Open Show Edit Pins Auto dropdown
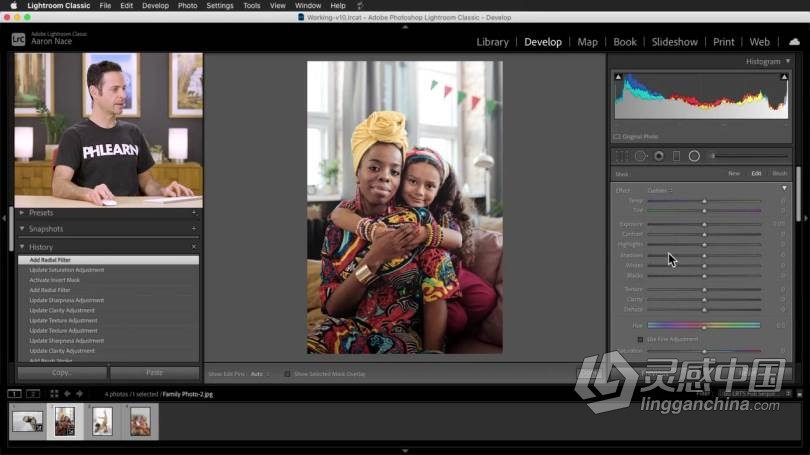Image resolution: width=810 pixels, height=455 pixels. pos(259,373)
